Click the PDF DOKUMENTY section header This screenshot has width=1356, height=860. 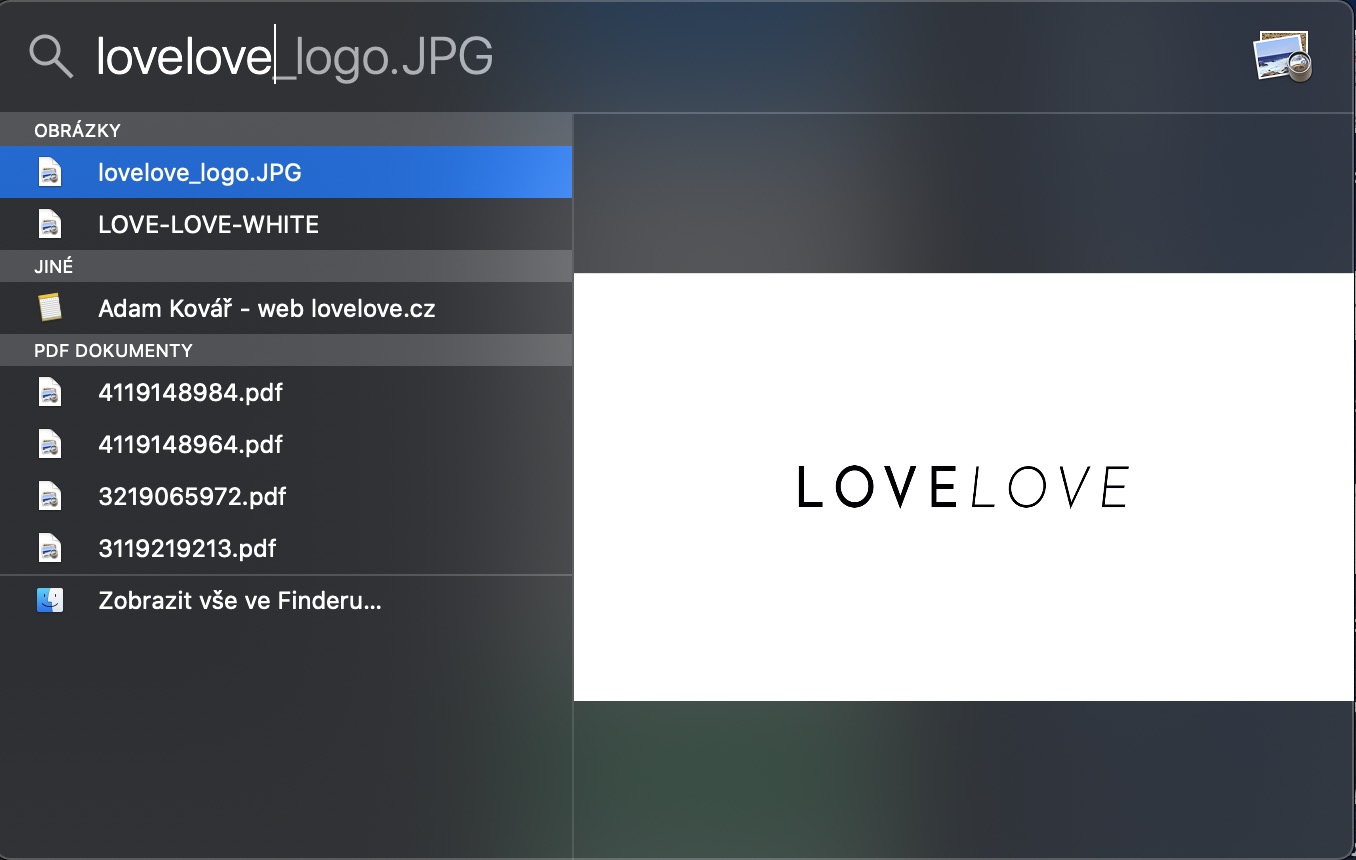pyautogui.click(x=286, y=350)
